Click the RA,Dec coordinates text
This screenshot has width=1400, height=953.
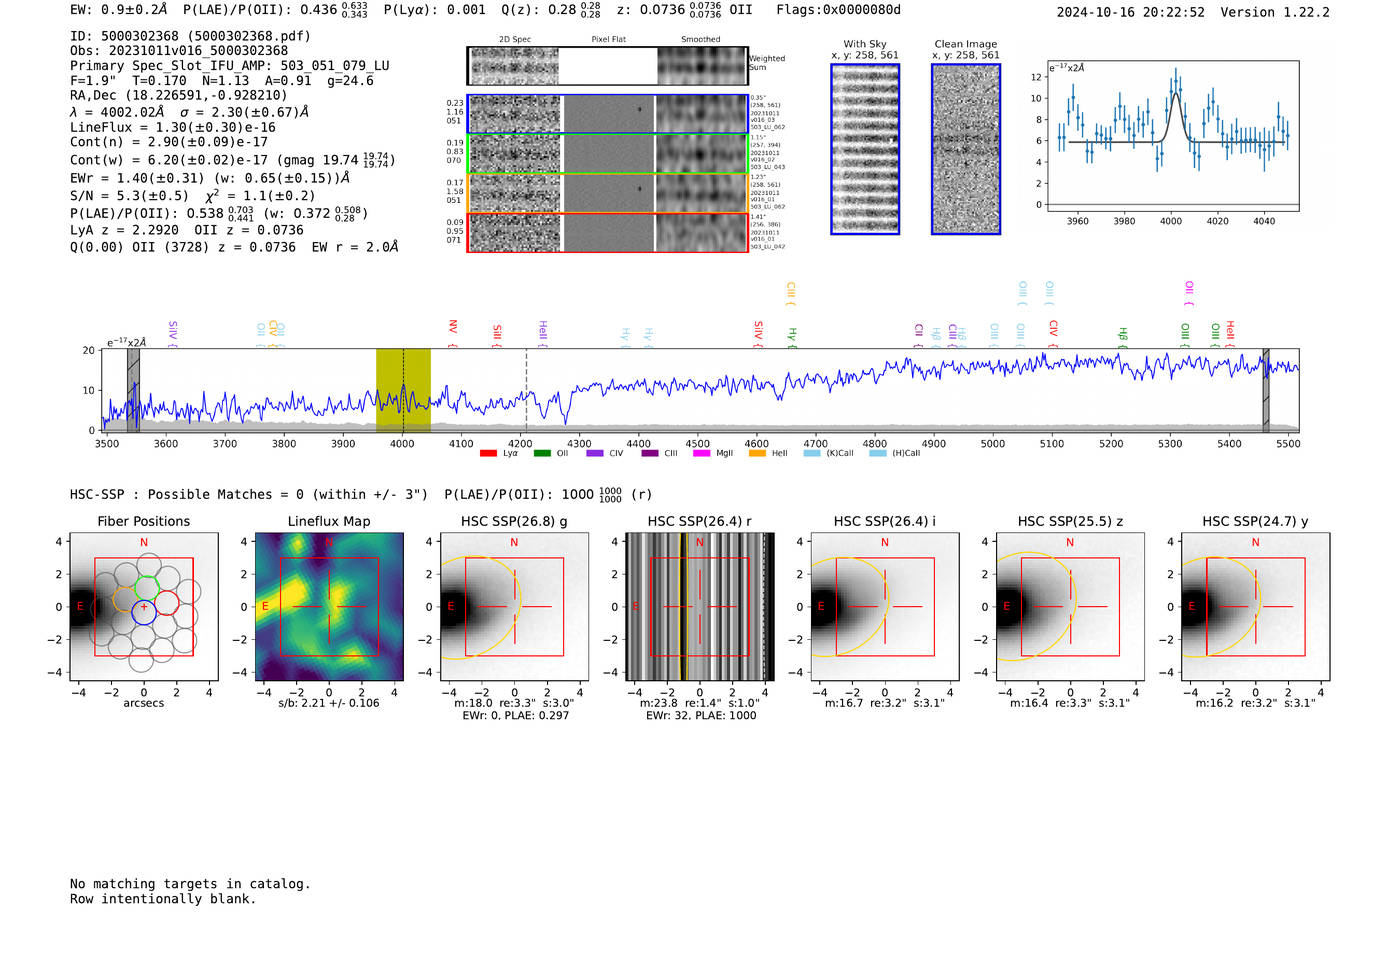coord(179,96)
